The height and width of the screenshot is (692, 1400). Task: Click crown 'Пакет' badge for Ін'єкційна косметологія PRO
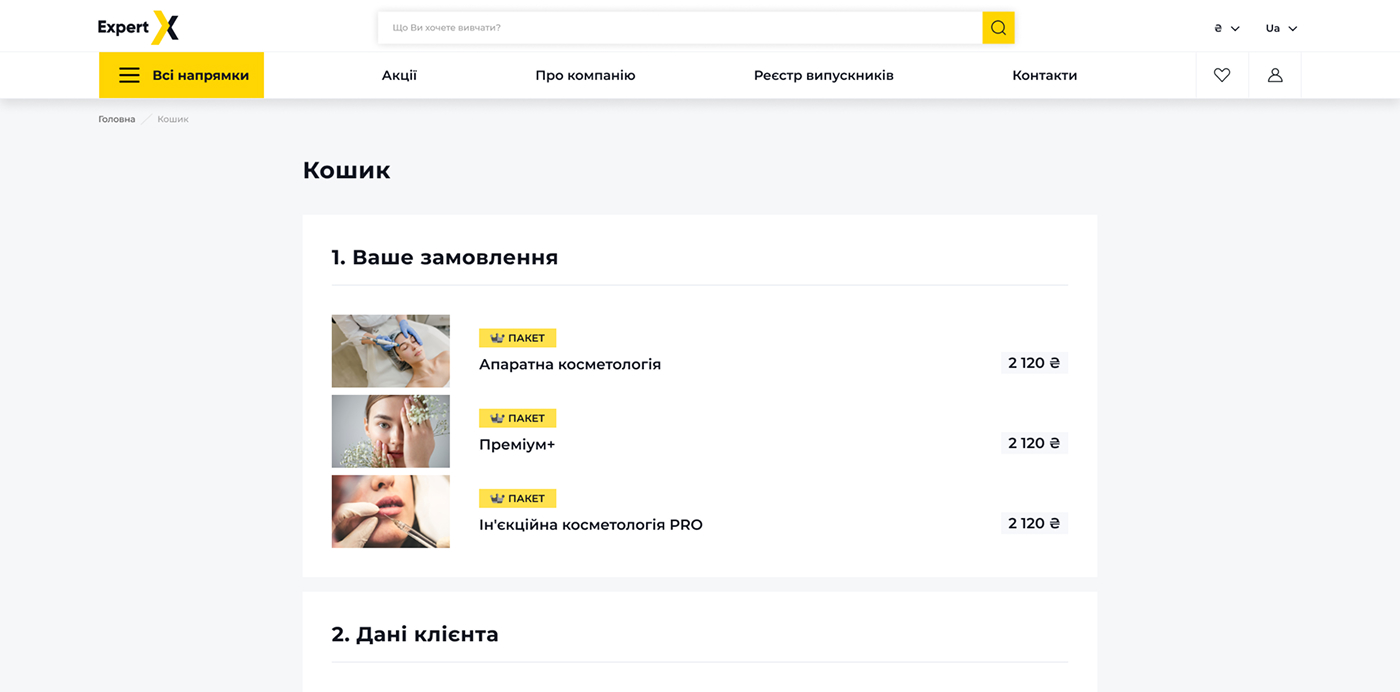pos(517,498)
